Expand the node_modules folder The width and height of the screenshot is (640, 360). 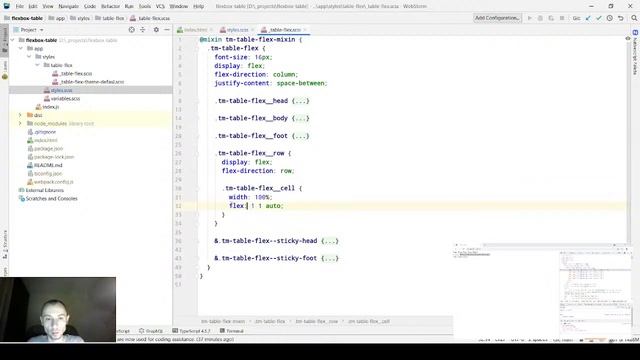20,123
